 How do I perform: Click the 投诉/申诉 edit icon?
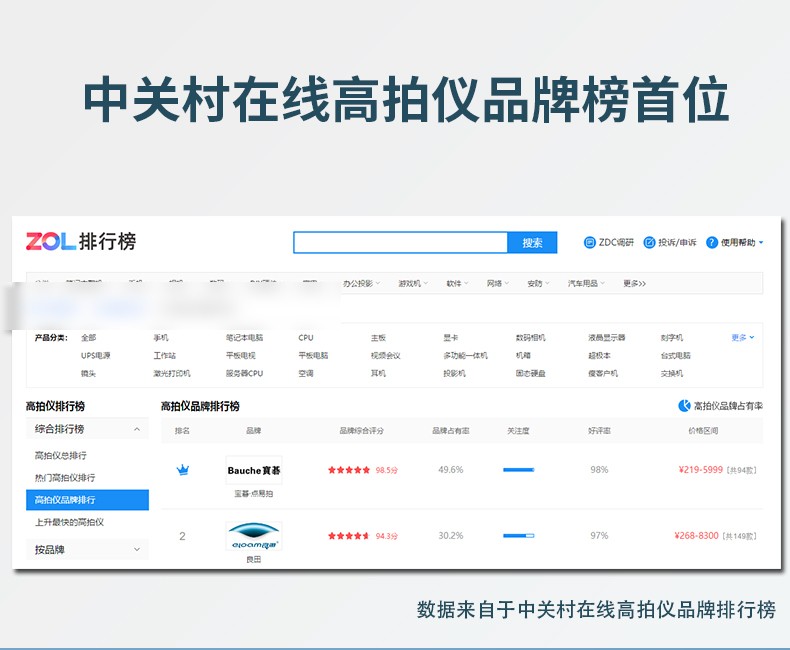649,242
